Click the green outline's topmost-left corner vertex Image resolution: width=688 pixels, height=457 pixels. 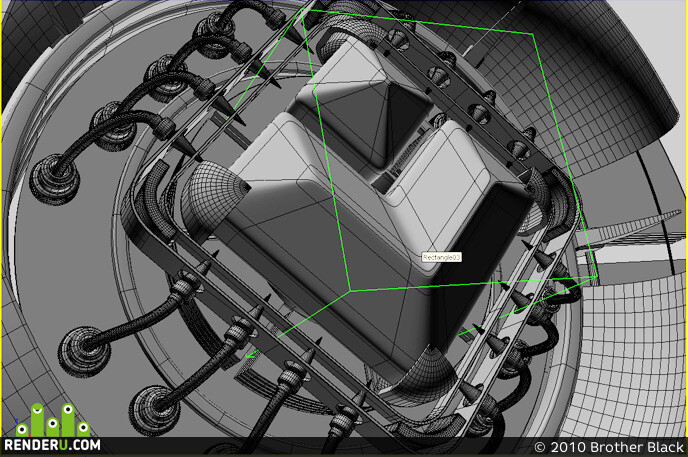coord(302,9)
